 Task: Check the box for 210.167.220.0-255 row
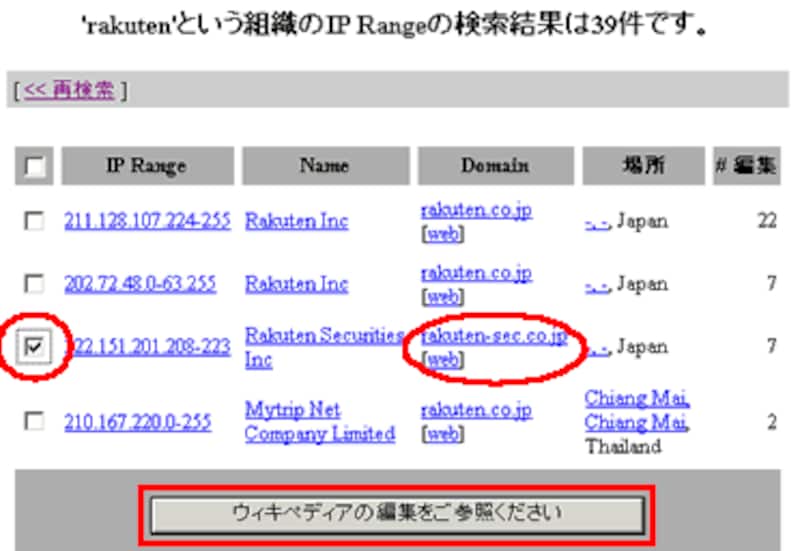point(34,421)
